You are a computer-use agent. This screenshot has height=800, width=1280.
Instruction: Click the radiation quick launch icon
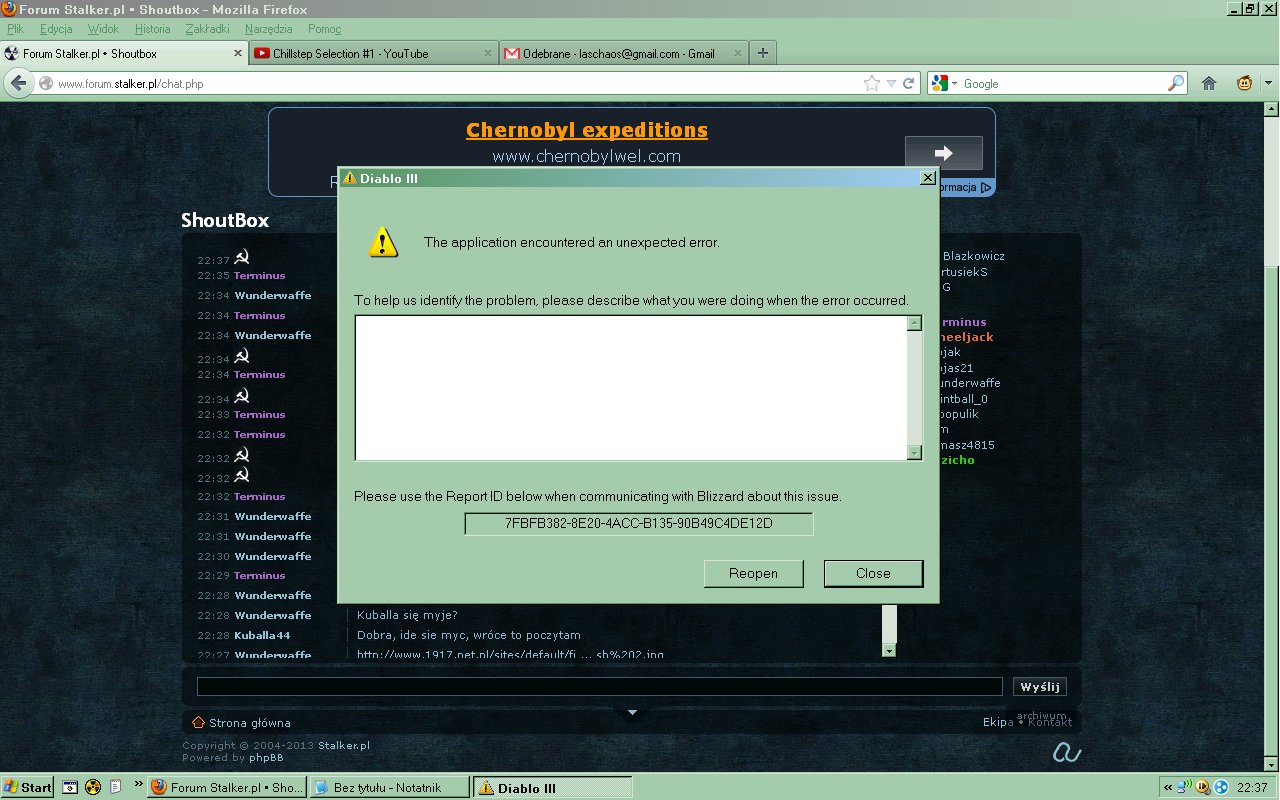(93, 787)
